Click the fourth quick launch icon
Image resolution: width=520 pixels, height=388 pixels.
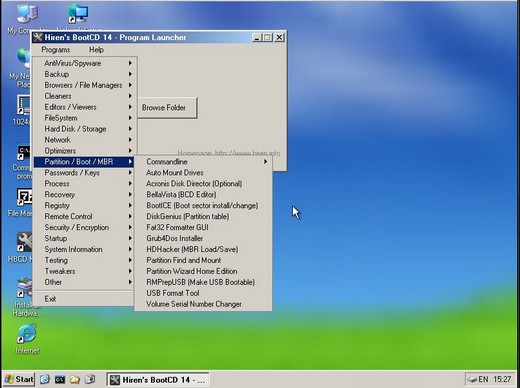tap(90, 379)
